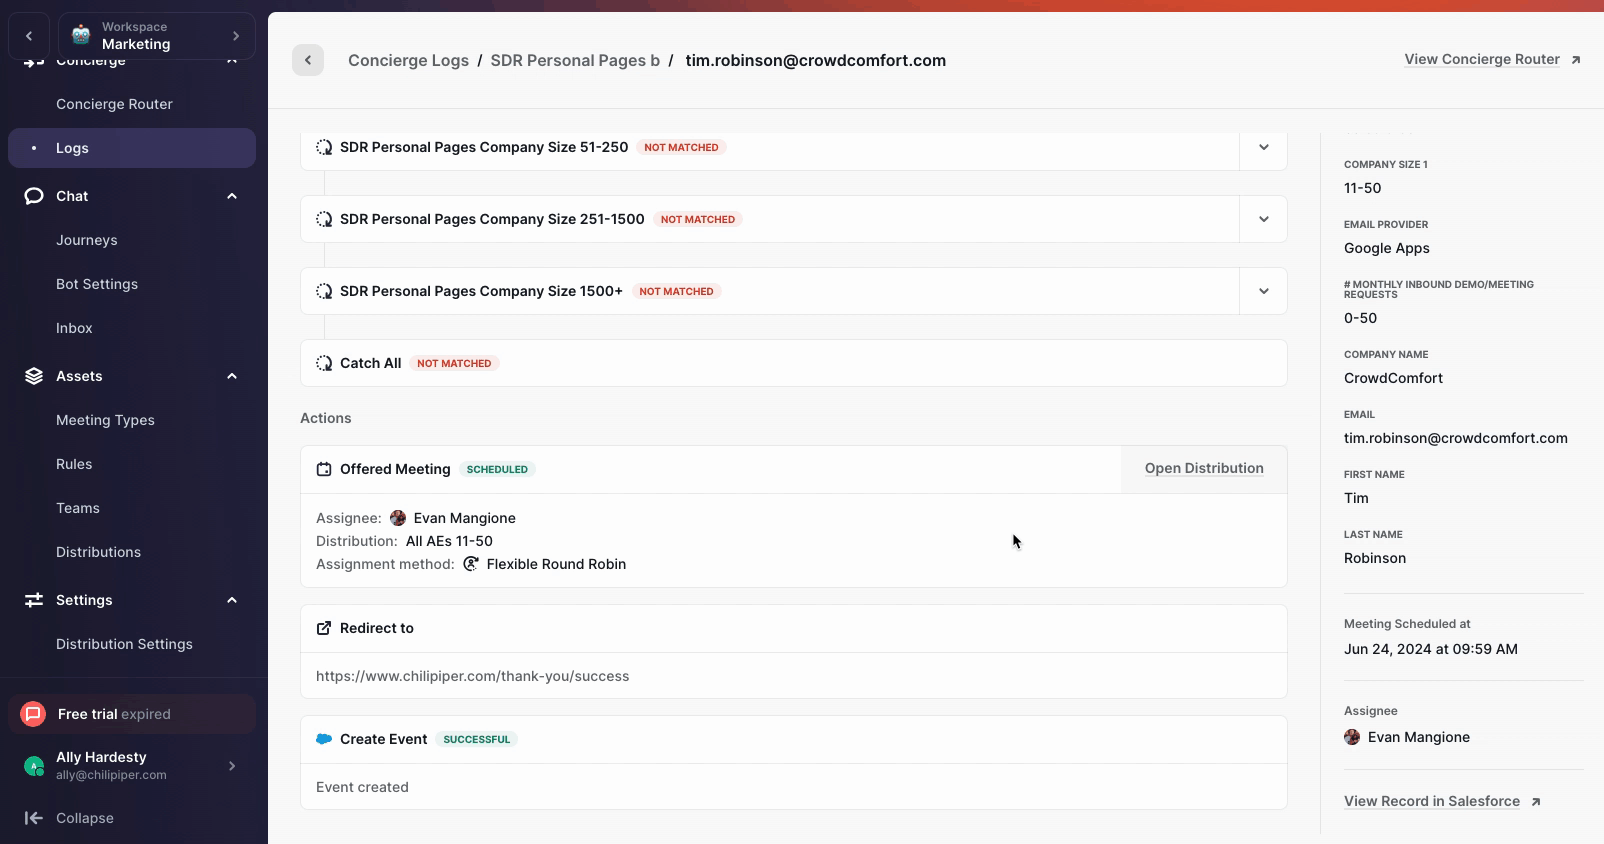Click the email value in the details panel
1604x844 pixels.
click(x=1456, y=438)
